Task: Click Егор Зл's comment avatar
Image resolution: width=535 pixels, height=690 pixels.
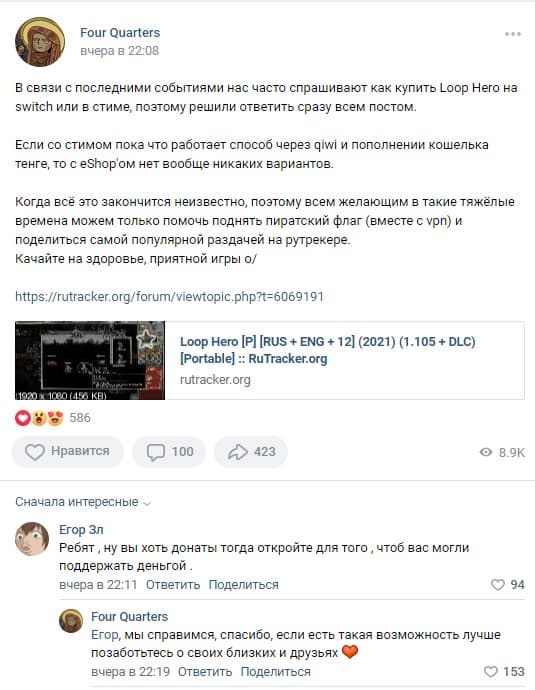Action: coord(32,539)
